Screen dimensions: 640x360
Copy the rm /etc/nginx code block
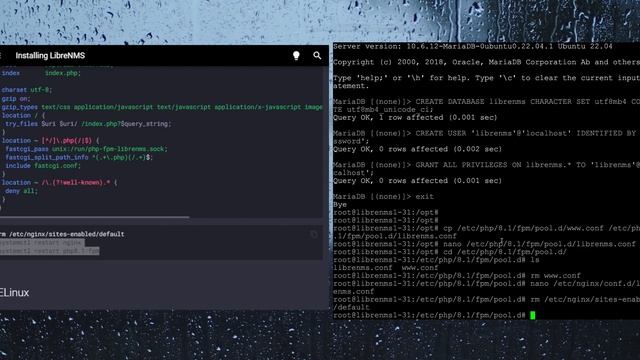[314, 234]
